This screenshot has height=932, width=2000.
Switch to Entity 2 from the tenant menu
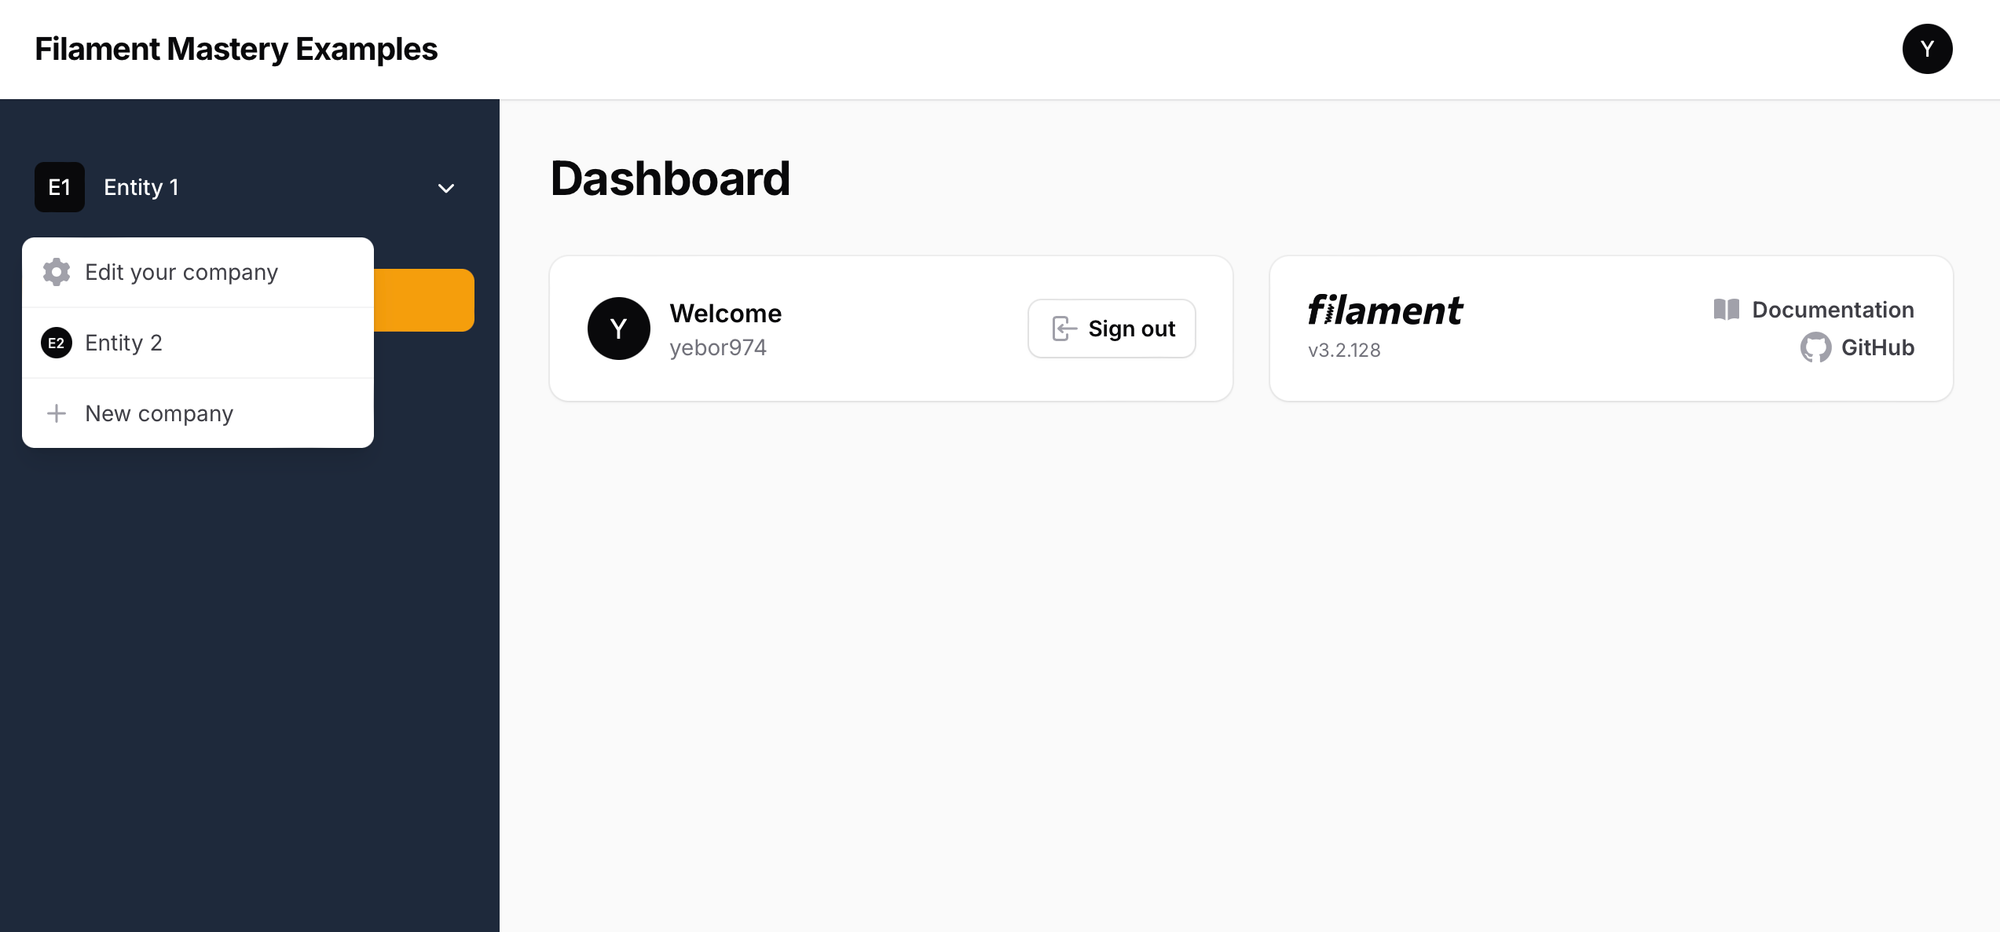124,342
